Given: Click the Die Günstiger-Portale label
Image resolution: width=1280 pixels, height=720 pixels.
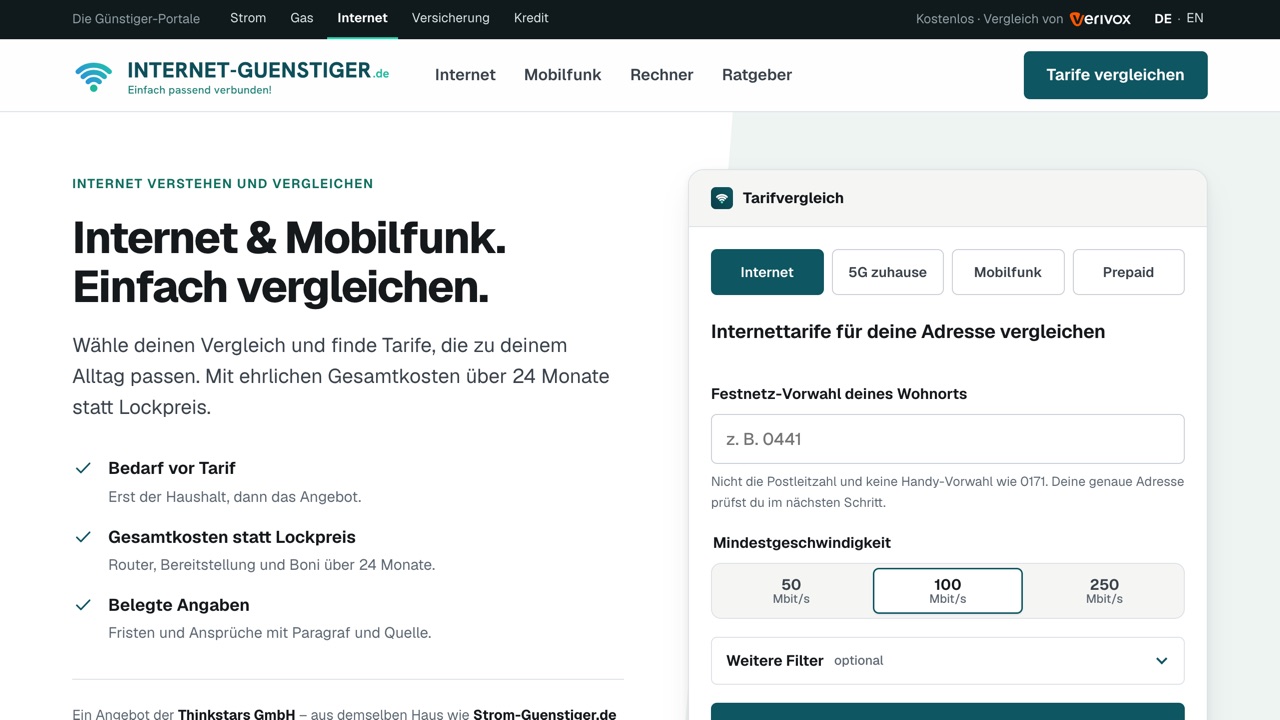Looking at the screenshot, I should click(x=136, y=19).
